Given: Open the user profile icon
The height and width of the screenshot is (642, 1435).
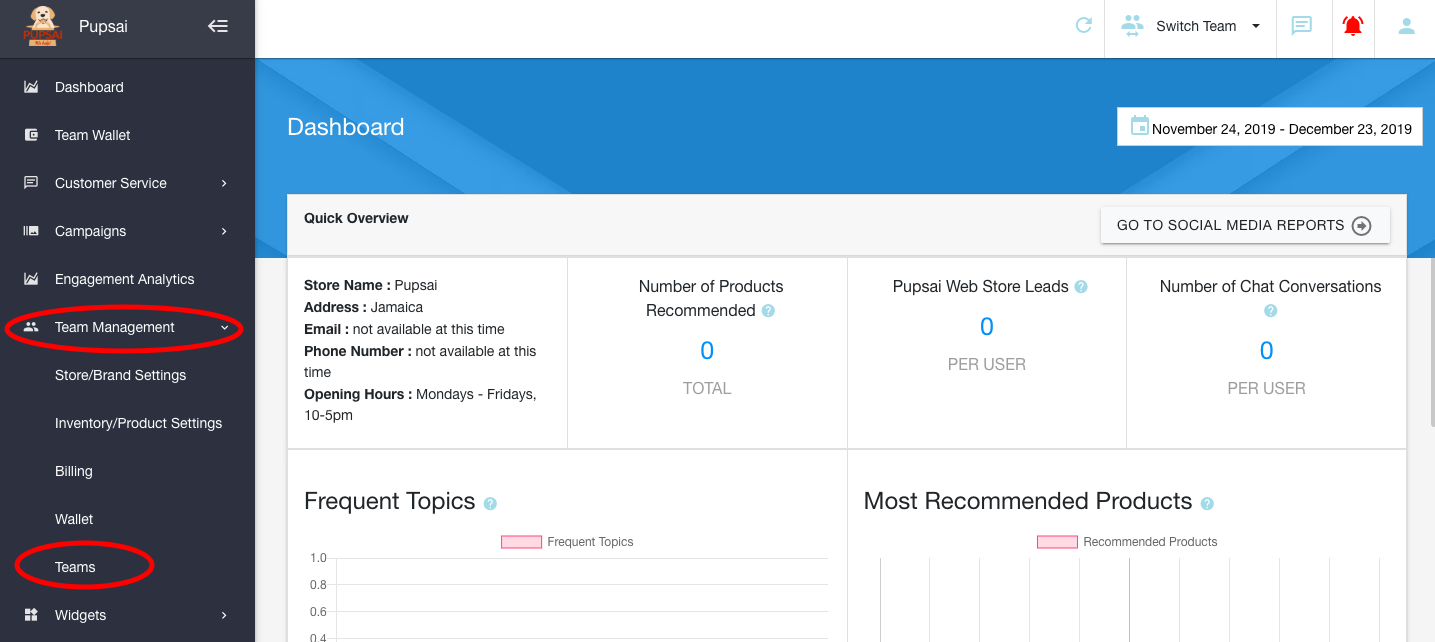Looking at the screenshot, I should (x=1406, y=26).
